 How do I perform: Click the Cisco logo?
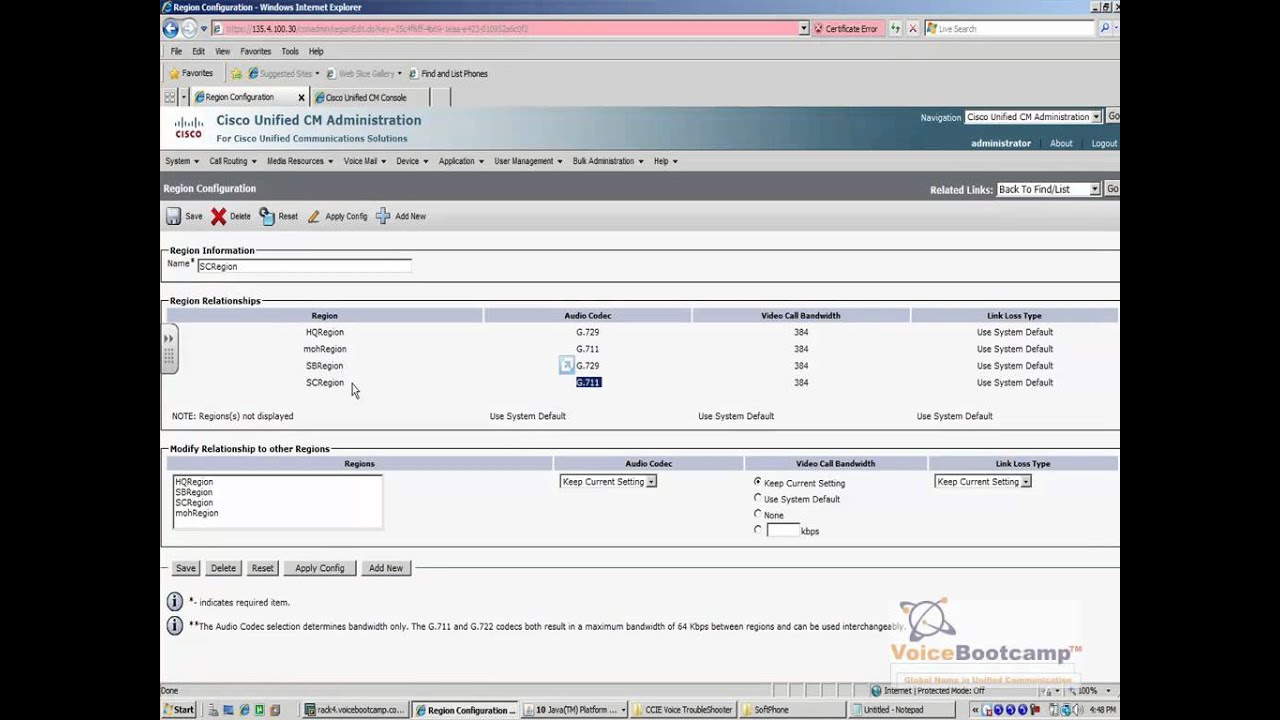pyautogui.click(x=188, y=127)
